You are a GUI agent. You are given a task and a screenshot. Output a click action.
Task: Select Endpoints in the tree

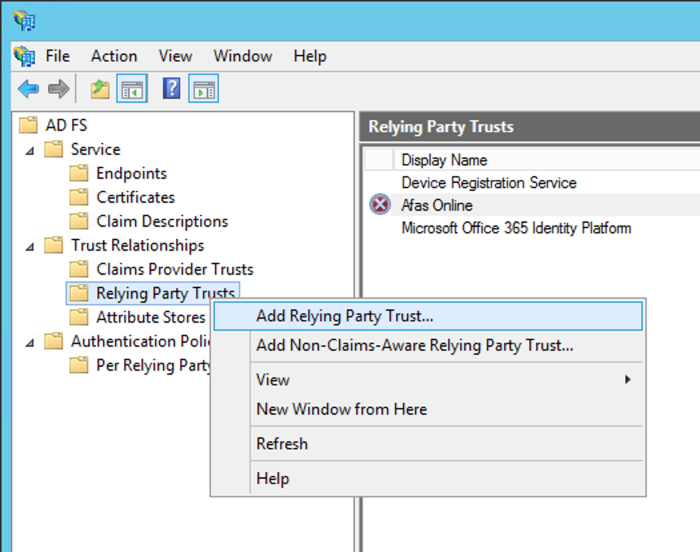[131, 173]
